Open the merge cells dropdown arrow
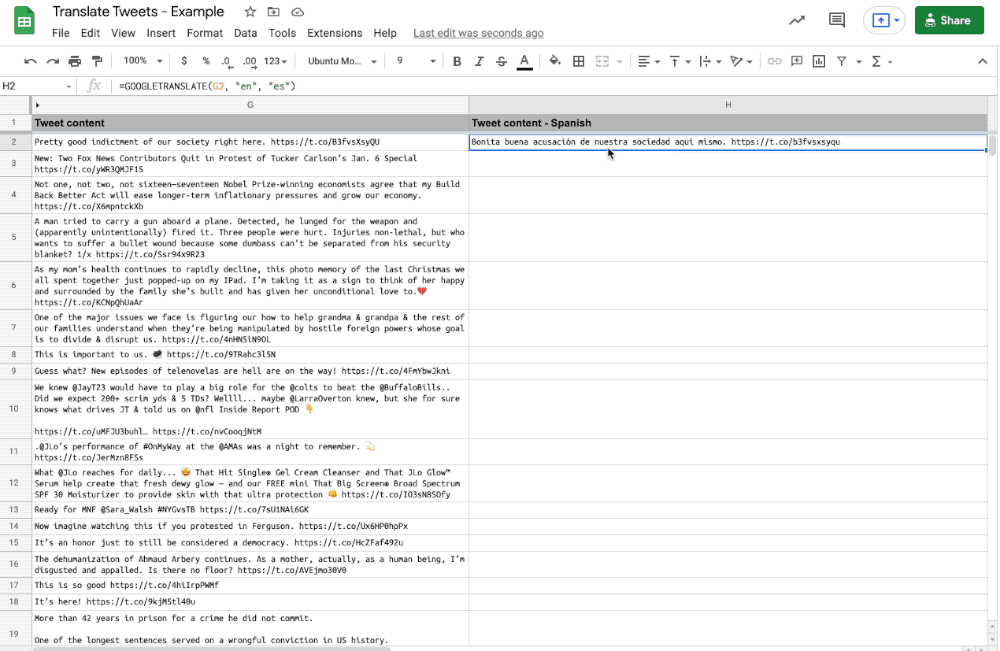Viewport: 1000px width, 651px height. (619, 62)
